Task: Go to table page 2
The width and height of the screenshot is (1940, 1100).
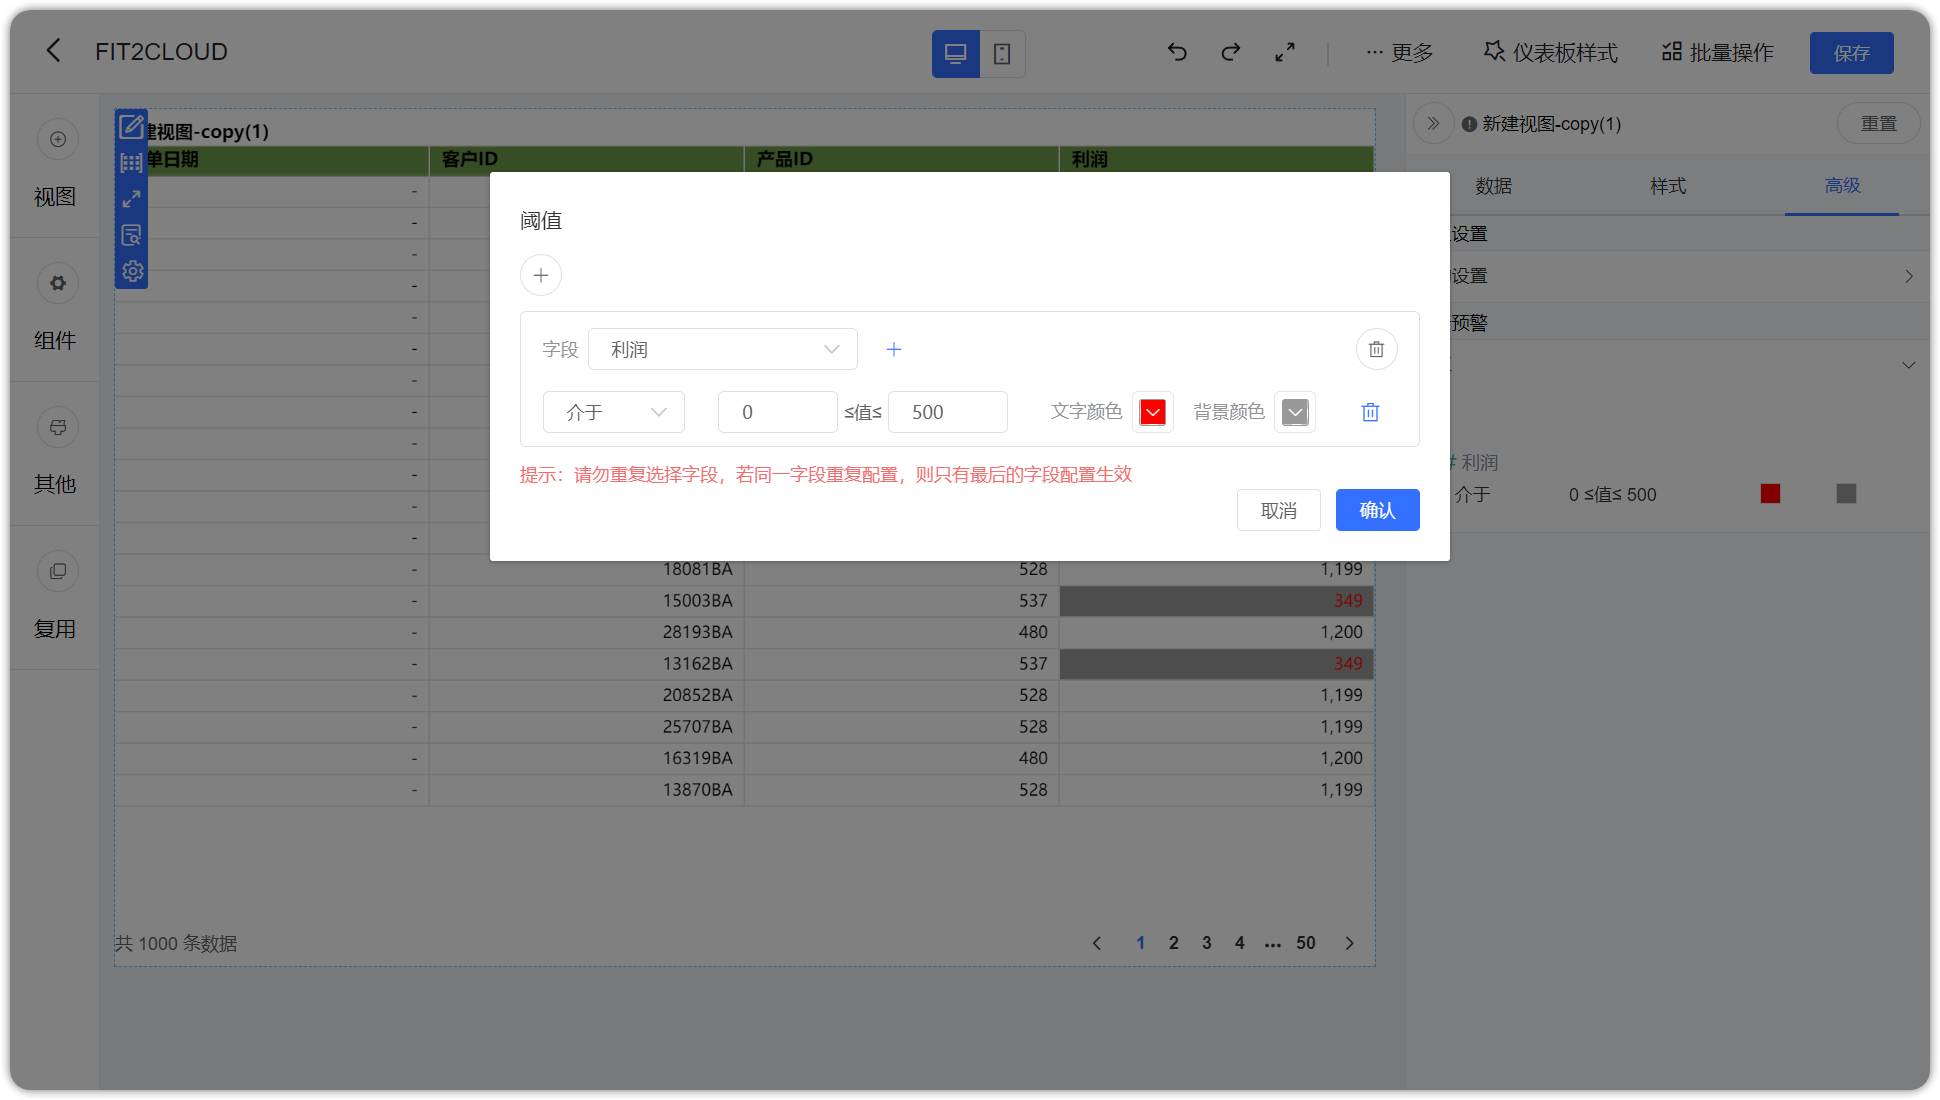Action: click(1173, 943)
